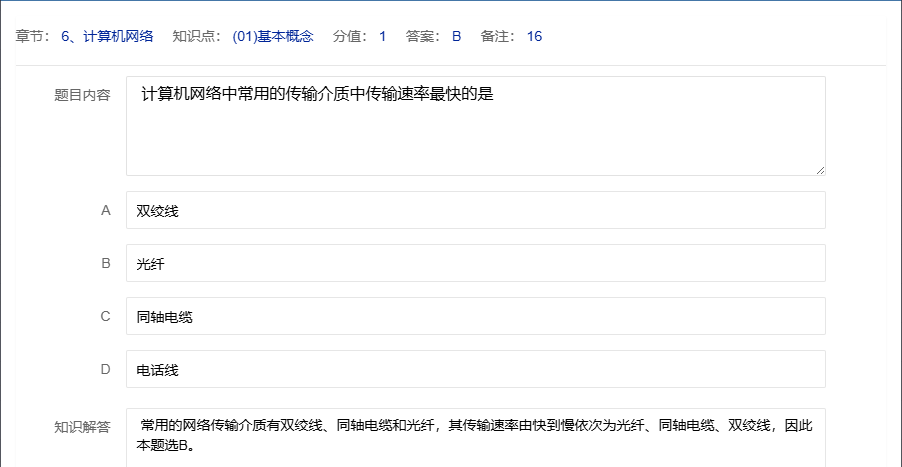Image resolution: width=902 pixels, height=467 pixels.
Task: Click the knowledge point (01)基本概念
Action: click(x=272, y=37)
